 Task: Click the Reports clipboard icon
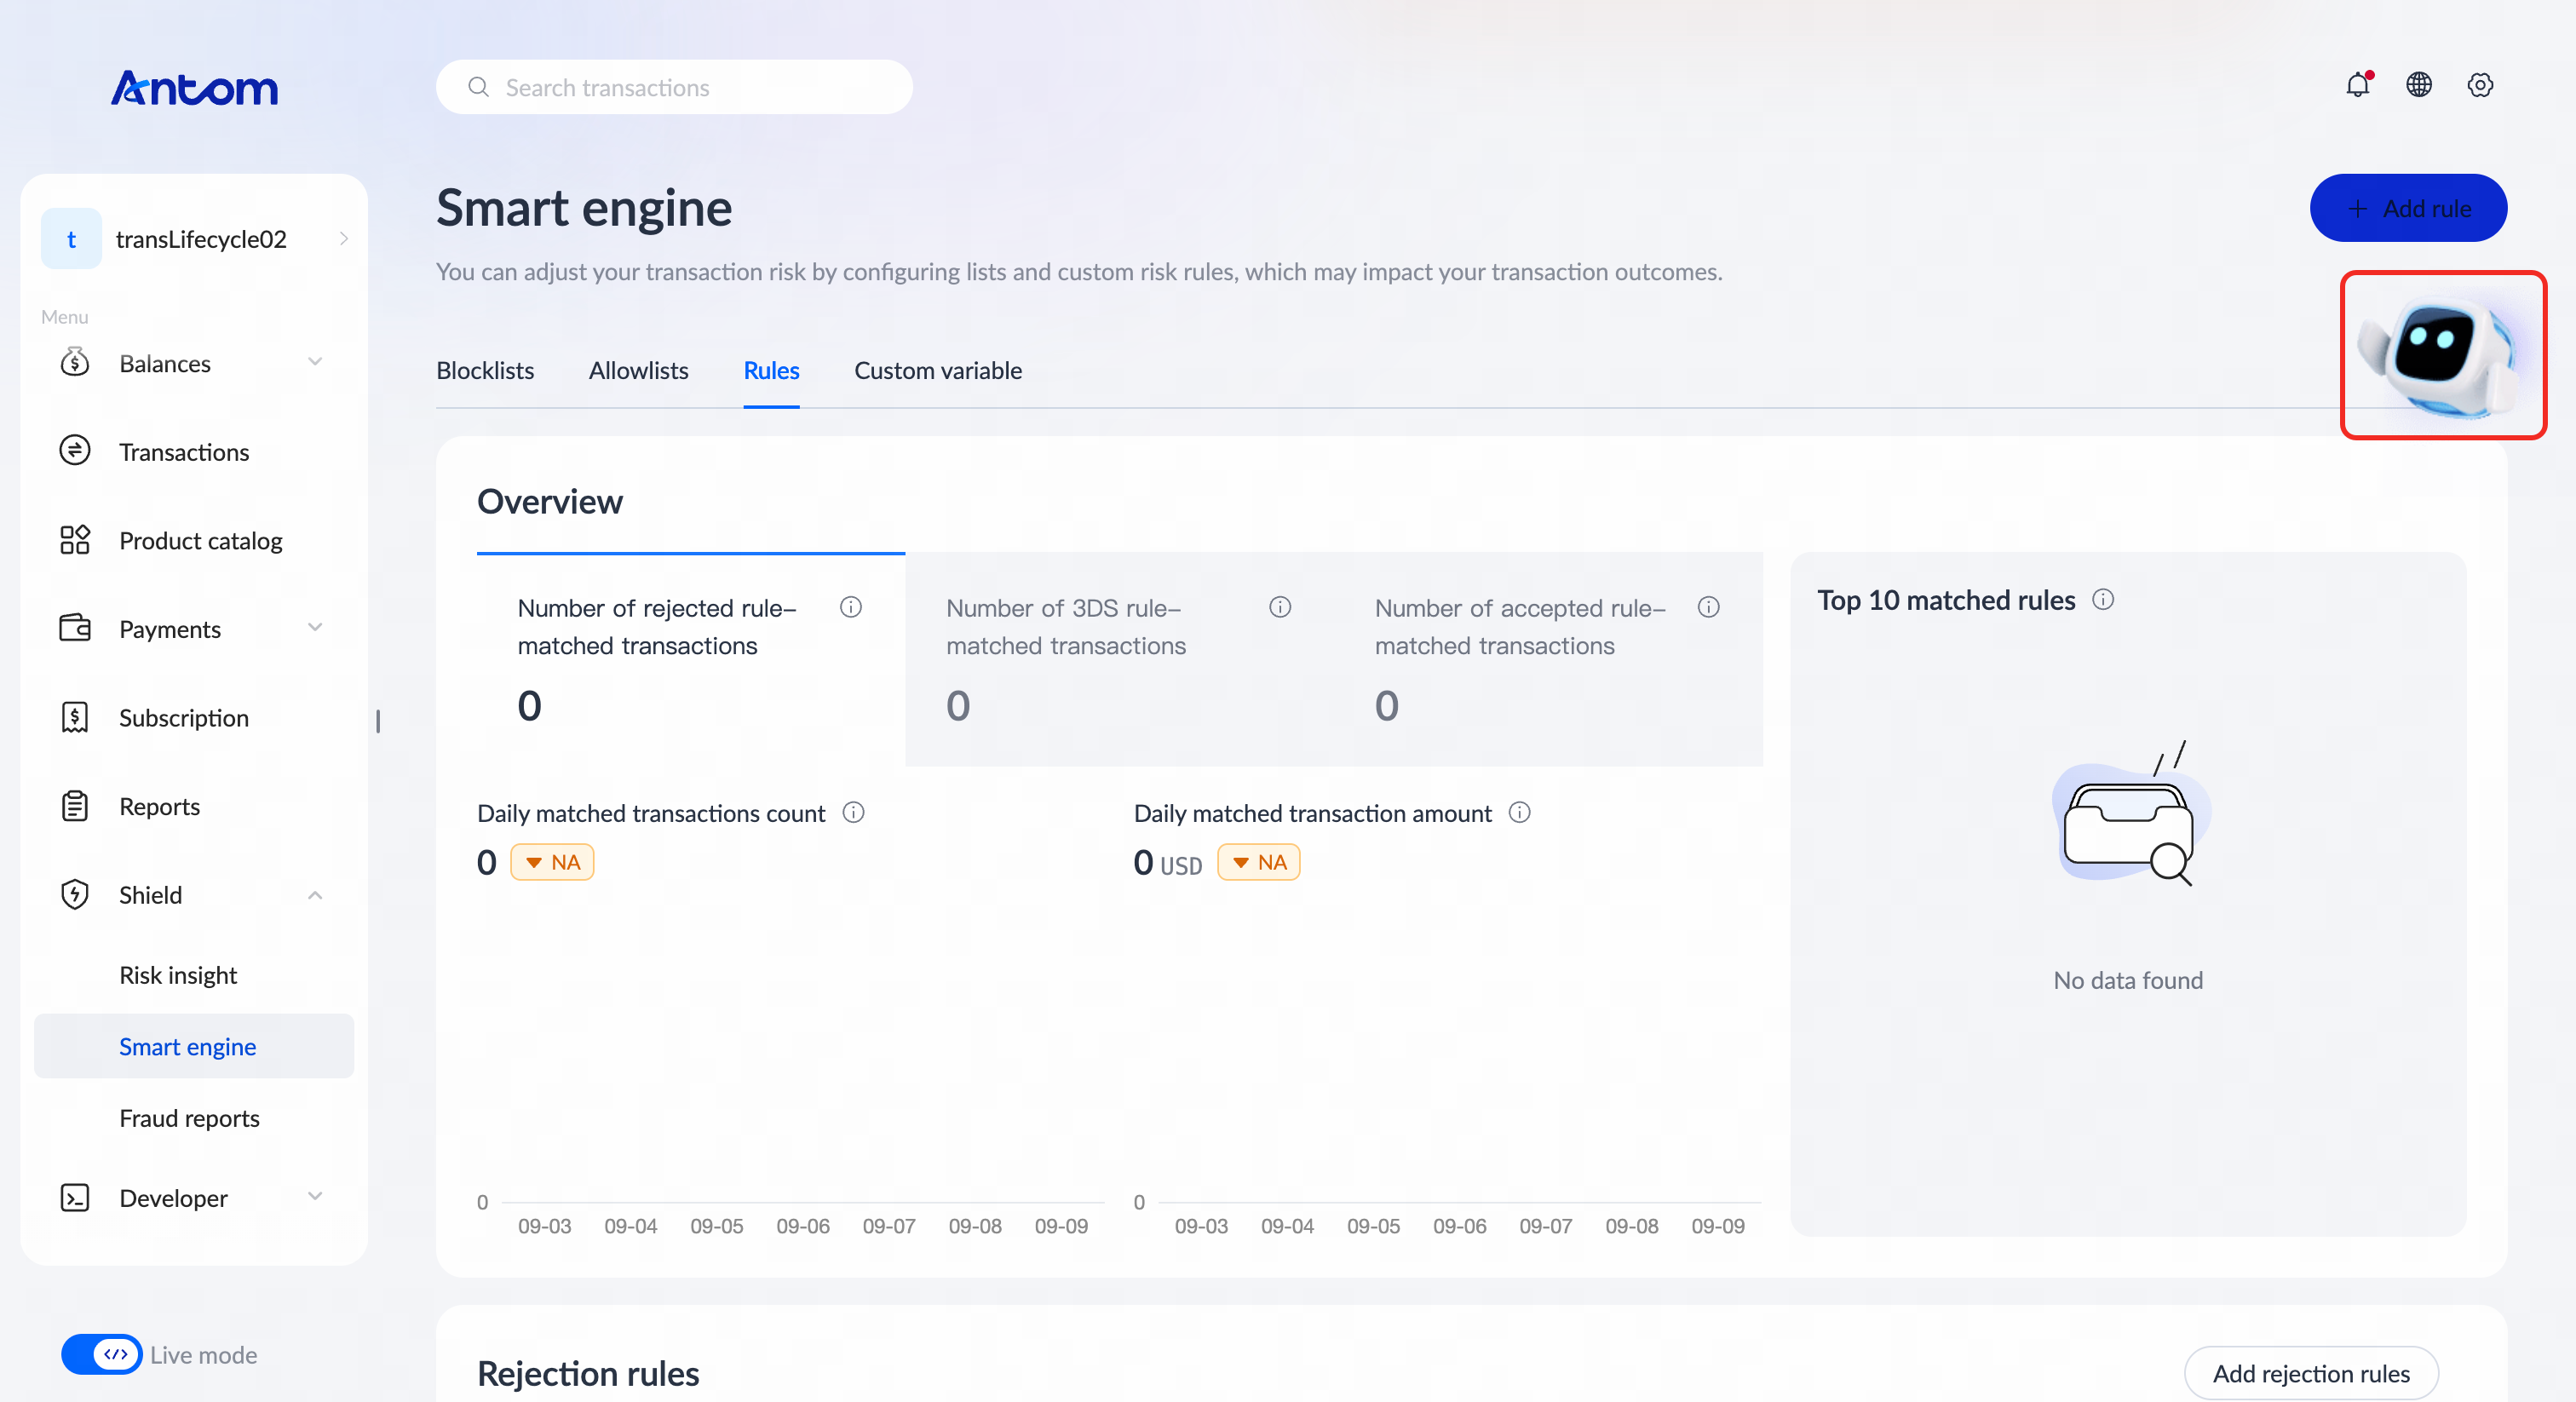[75, 806]
